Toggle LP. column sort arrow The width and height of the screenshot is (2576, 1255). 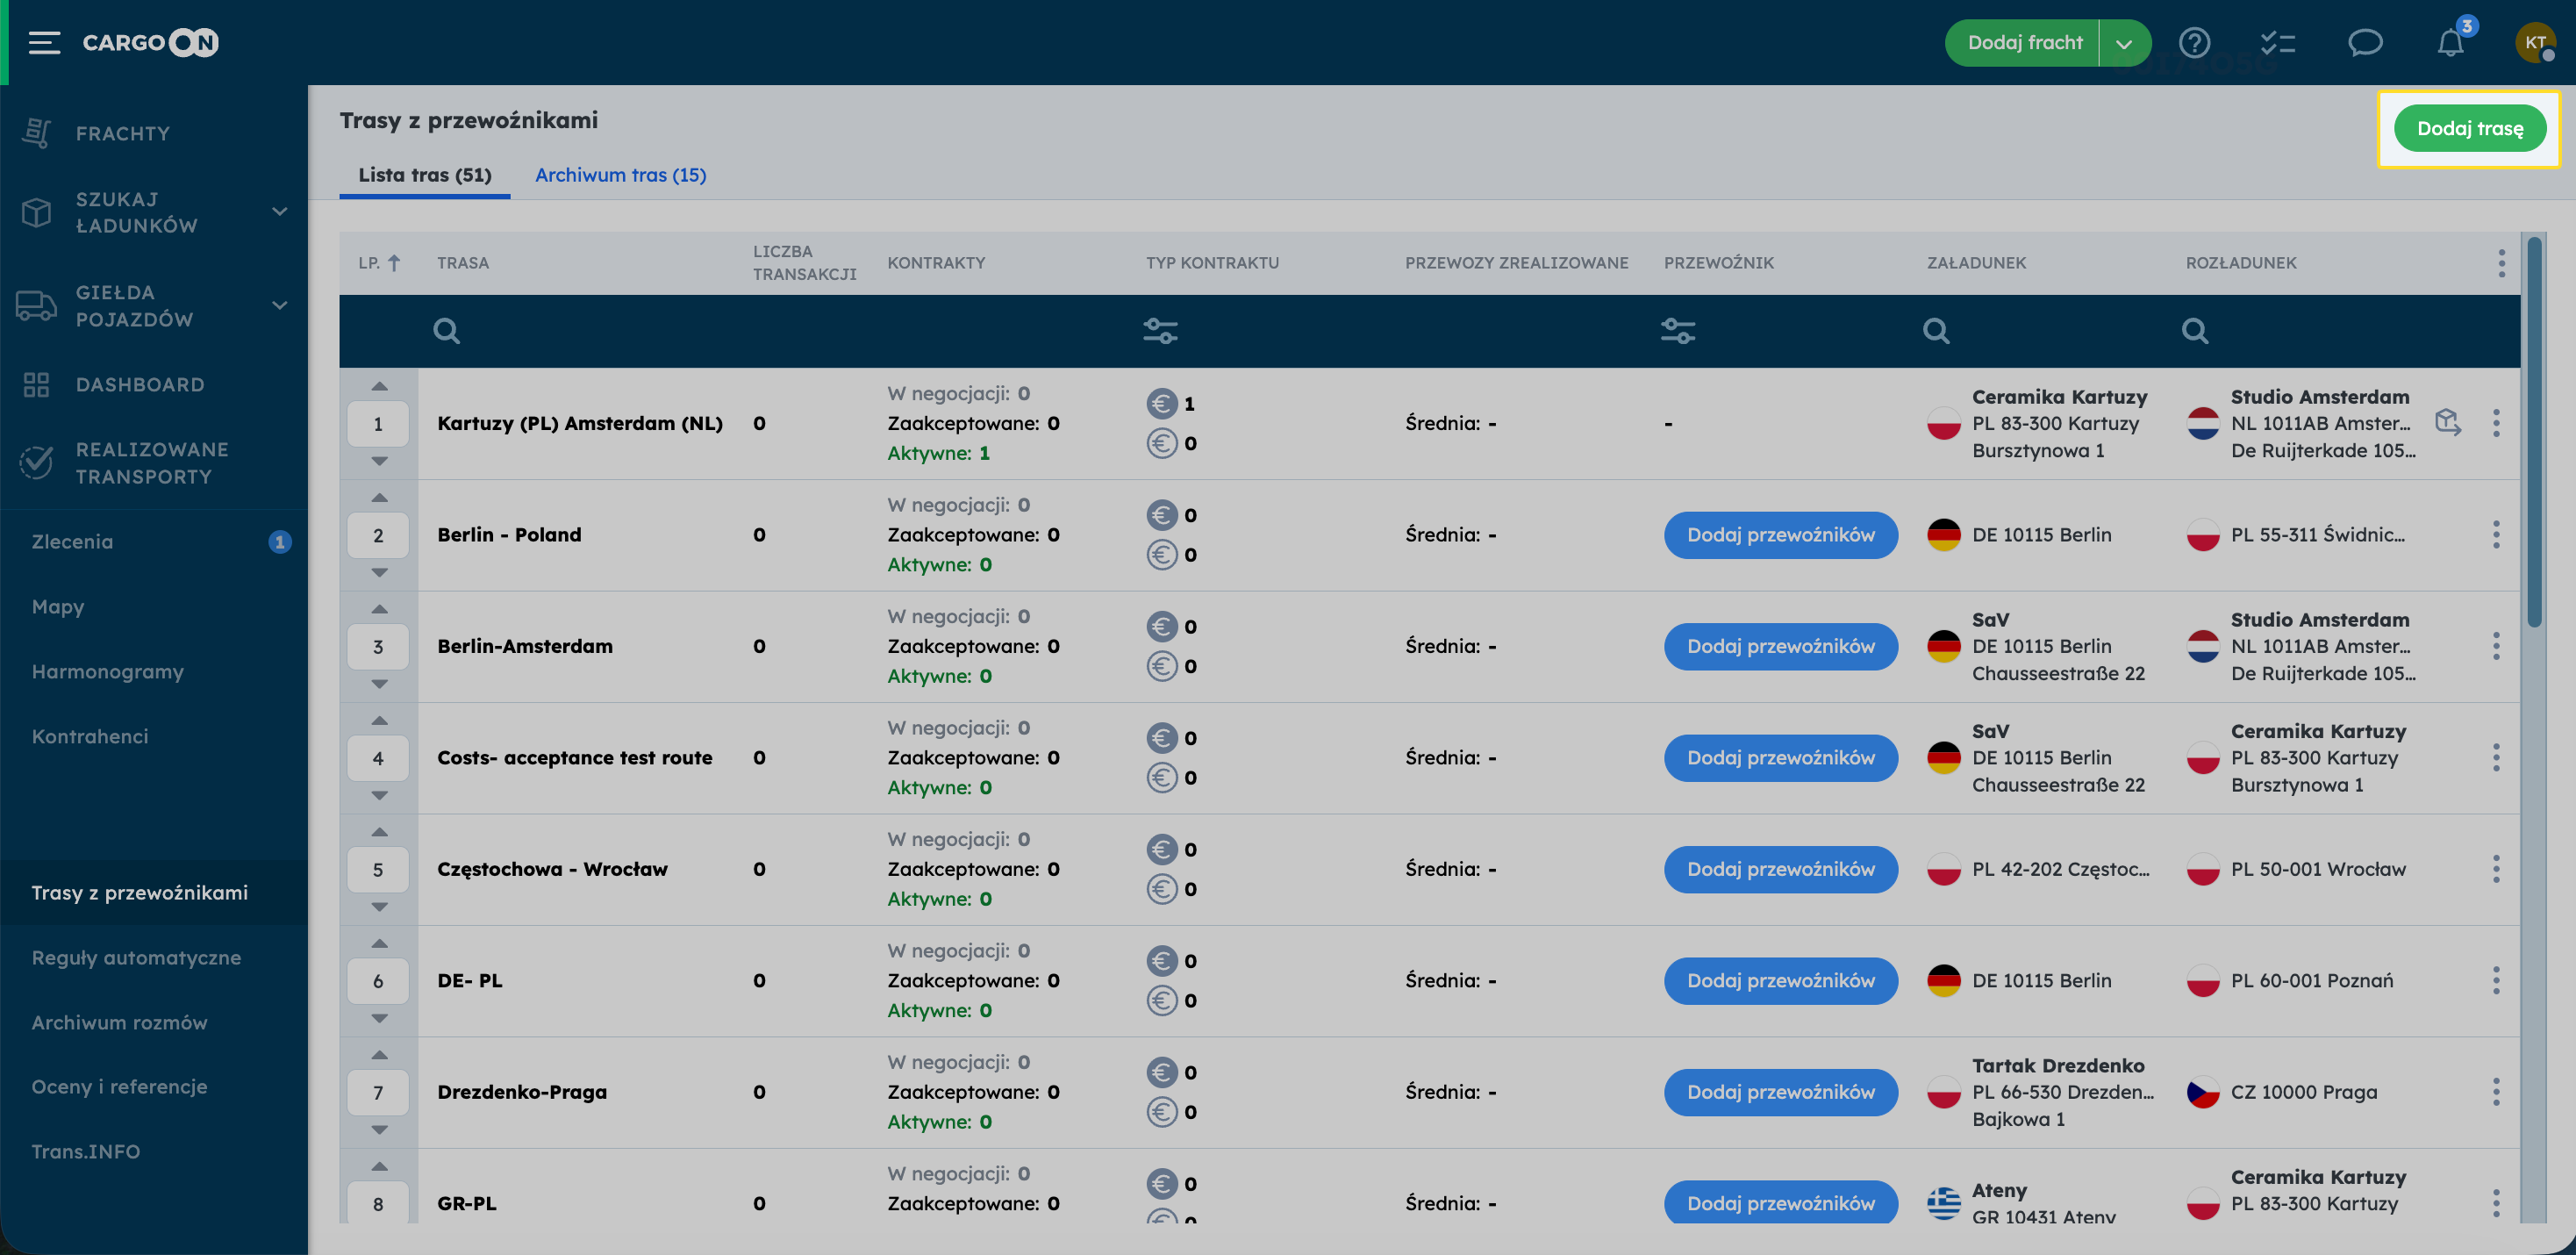(x=394, y=263)
